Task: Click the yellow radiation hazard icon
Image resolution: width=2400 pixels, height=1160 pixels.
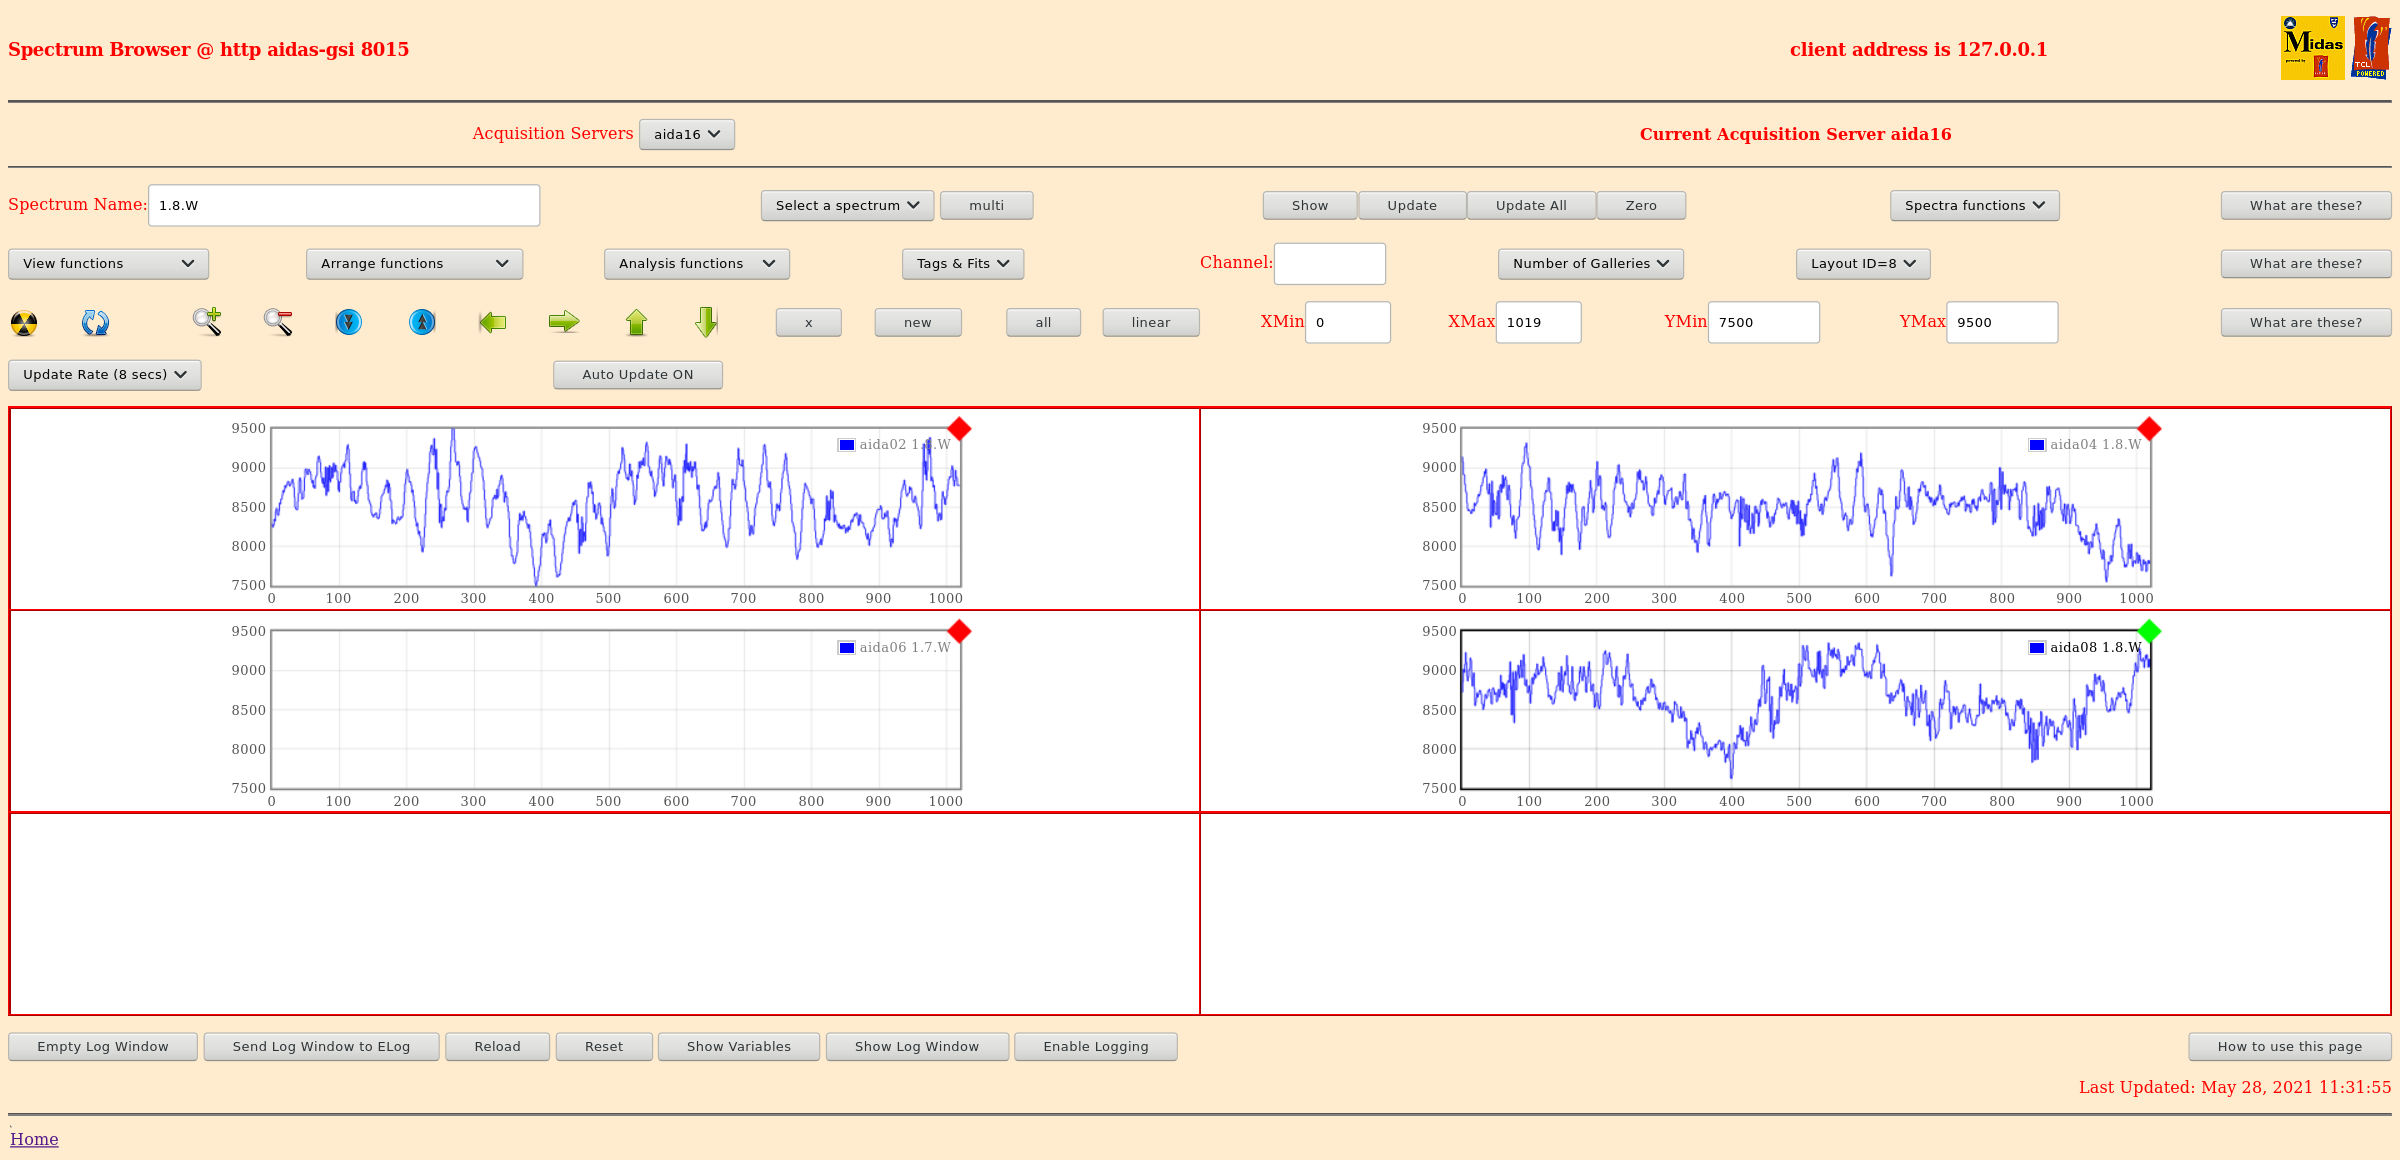Action: pos(24,323)
